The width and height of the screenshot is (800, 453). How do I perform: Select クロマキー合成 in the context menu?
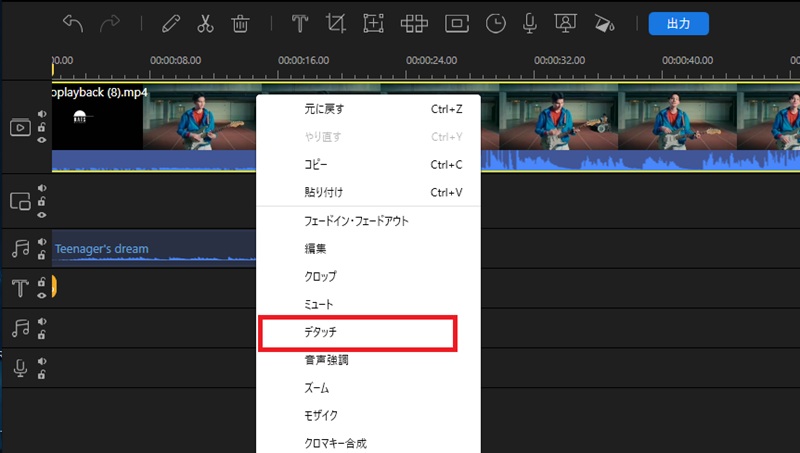click(368, 443)
